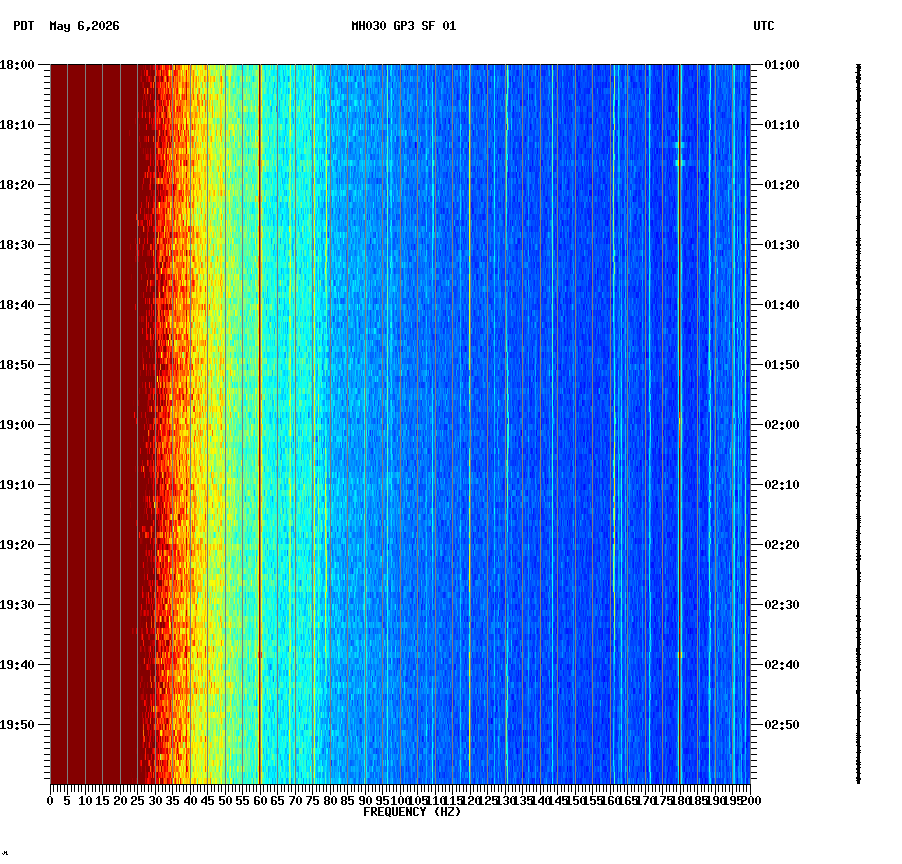Click the 55 Hz axis label
Screen dimensions: 902x864
pyautogui.click(x=243, y=801)
